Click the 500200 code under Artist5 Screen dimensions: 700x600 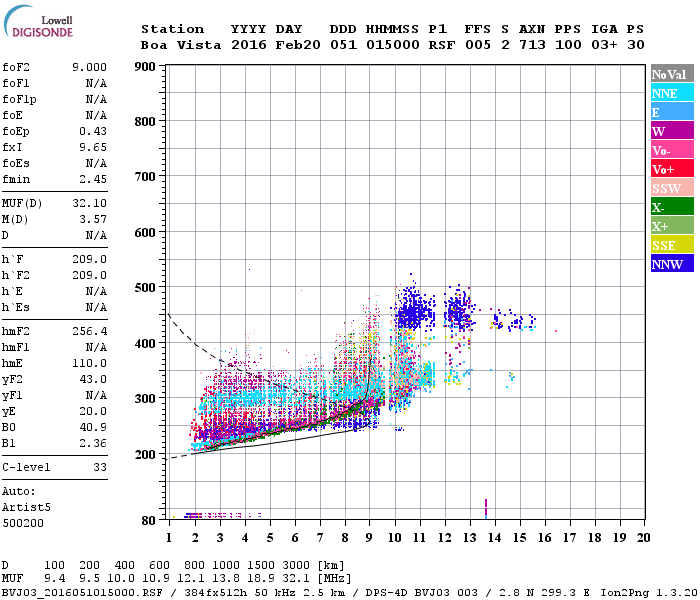[23, 523]
